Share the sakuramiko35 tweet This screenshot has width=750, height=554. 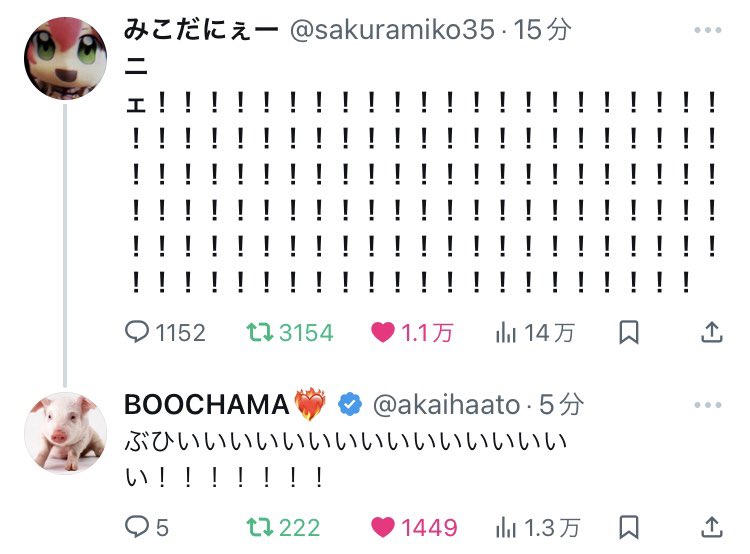pyautogui.click(x=712, y=332)
